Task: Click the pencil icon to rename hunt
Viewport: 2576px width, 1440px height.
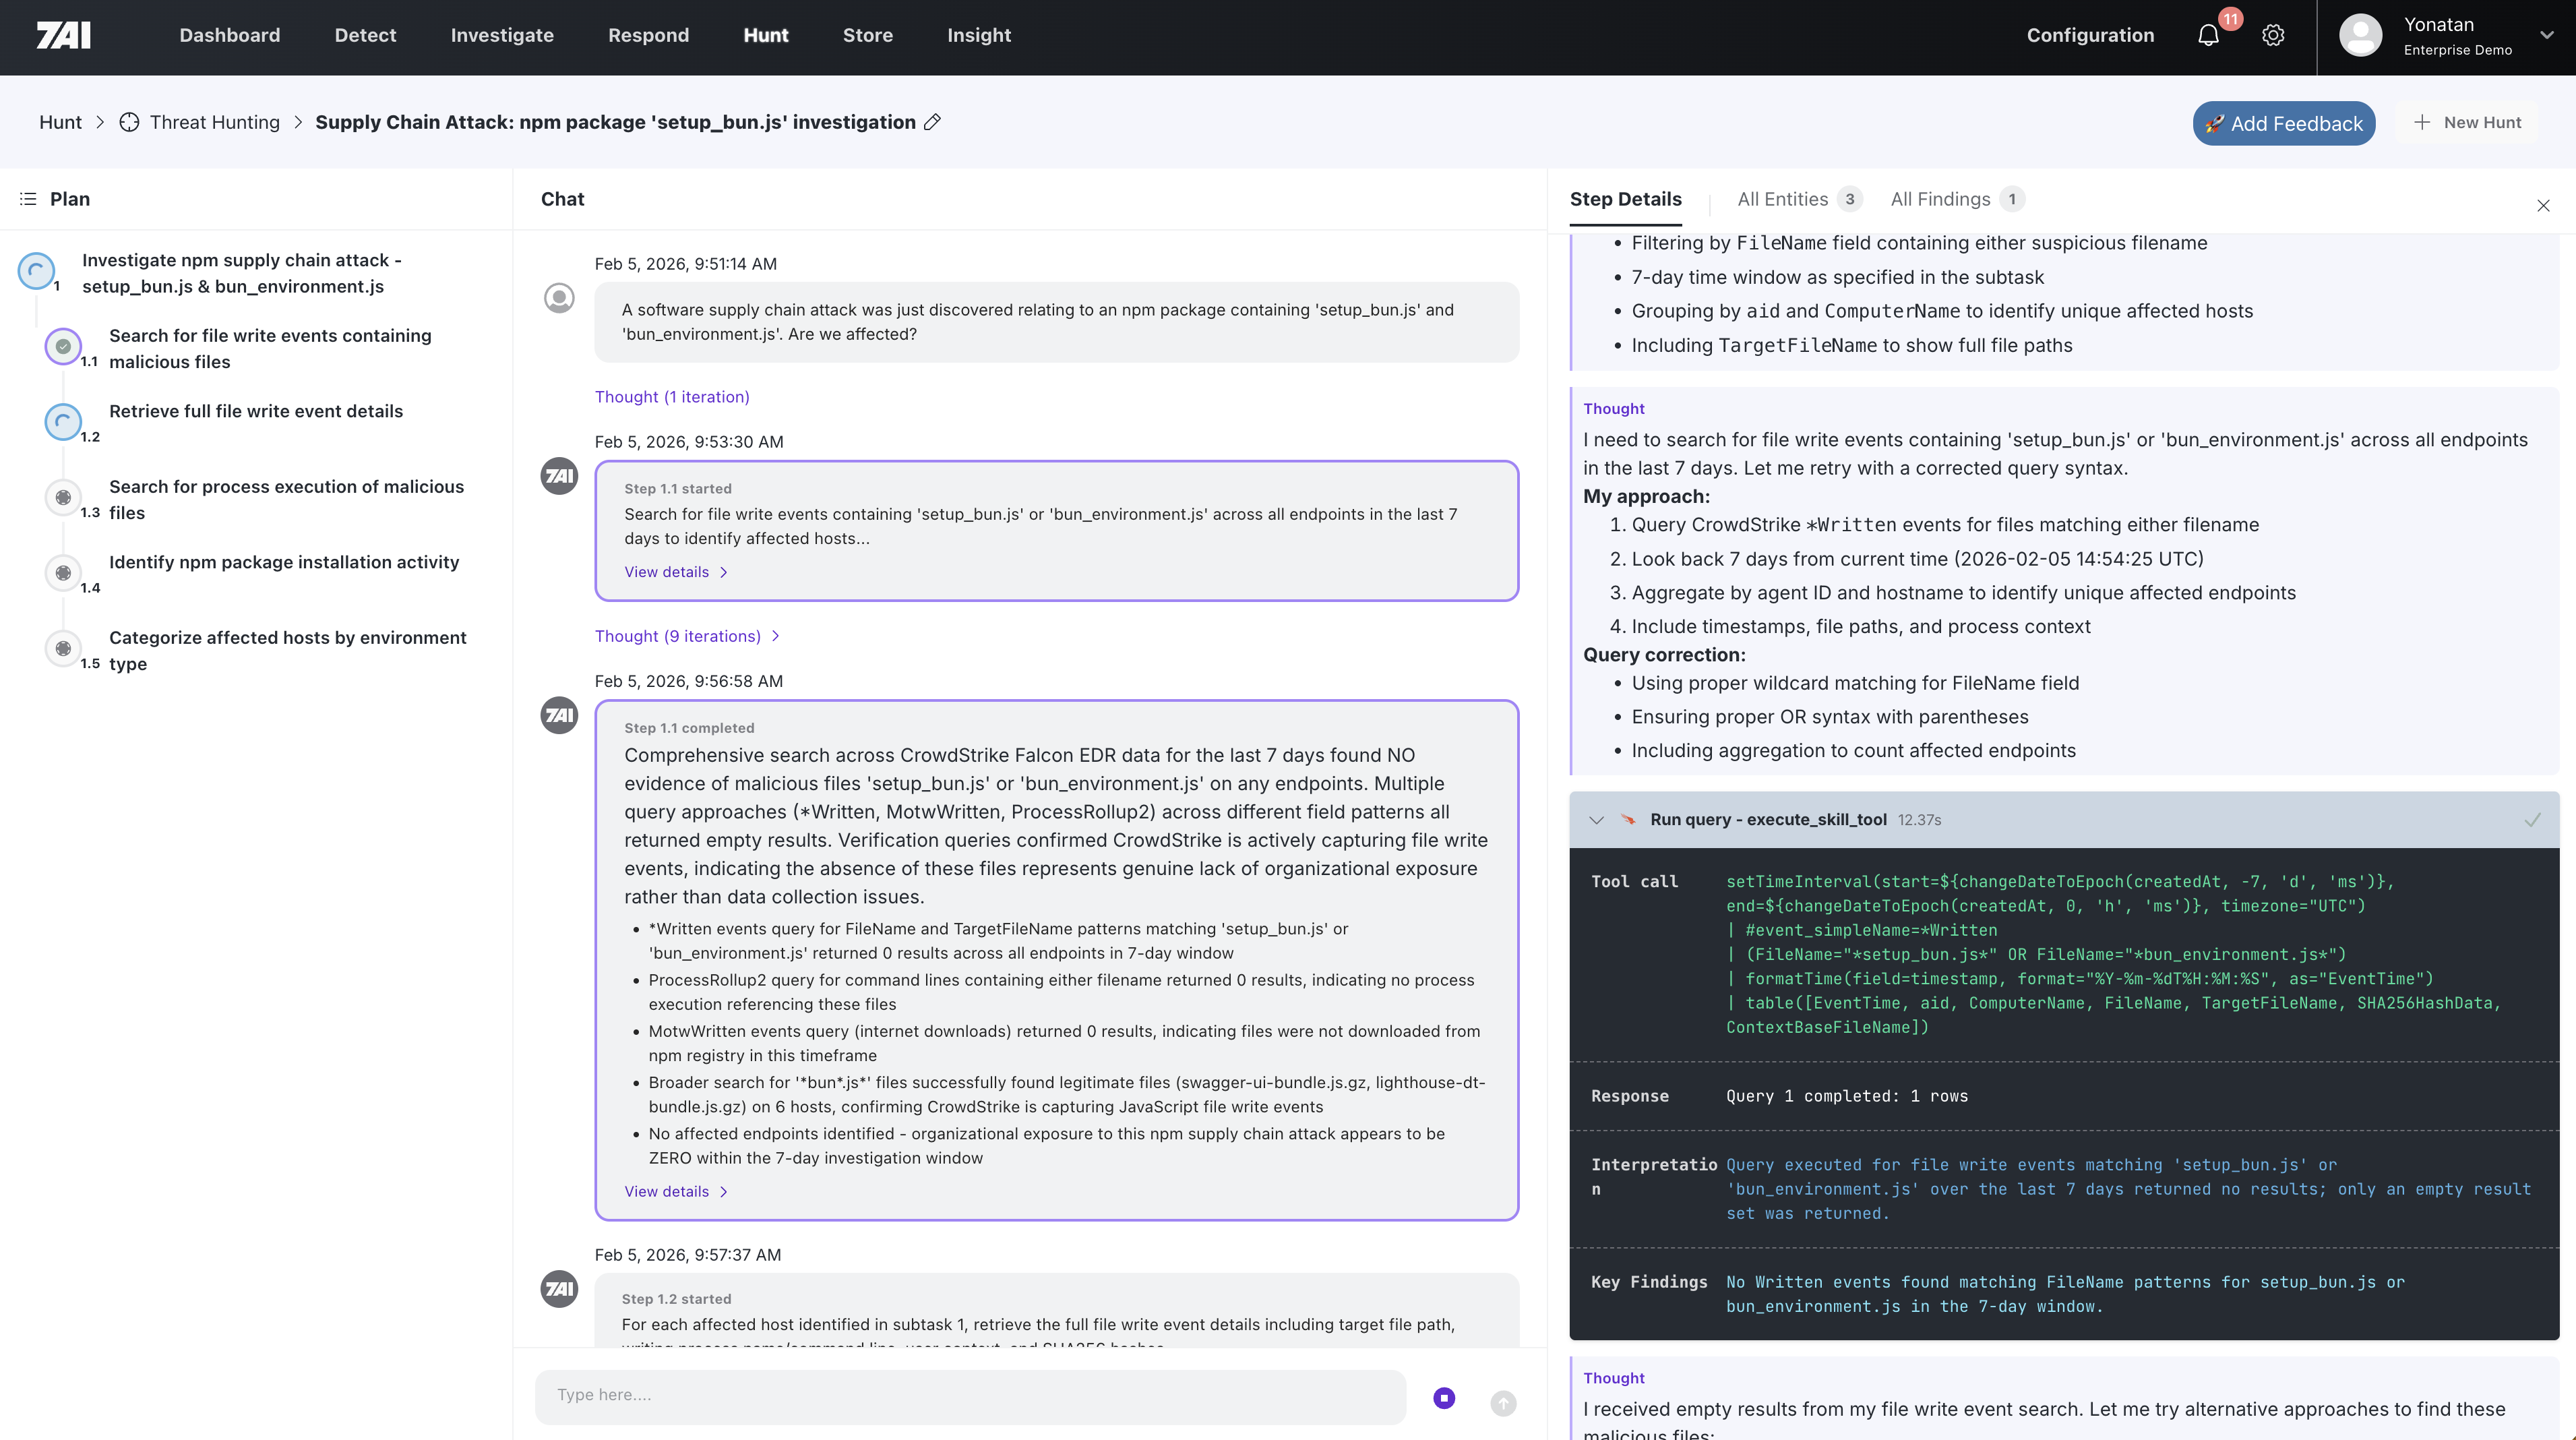Action: click(x=932, y=122)
